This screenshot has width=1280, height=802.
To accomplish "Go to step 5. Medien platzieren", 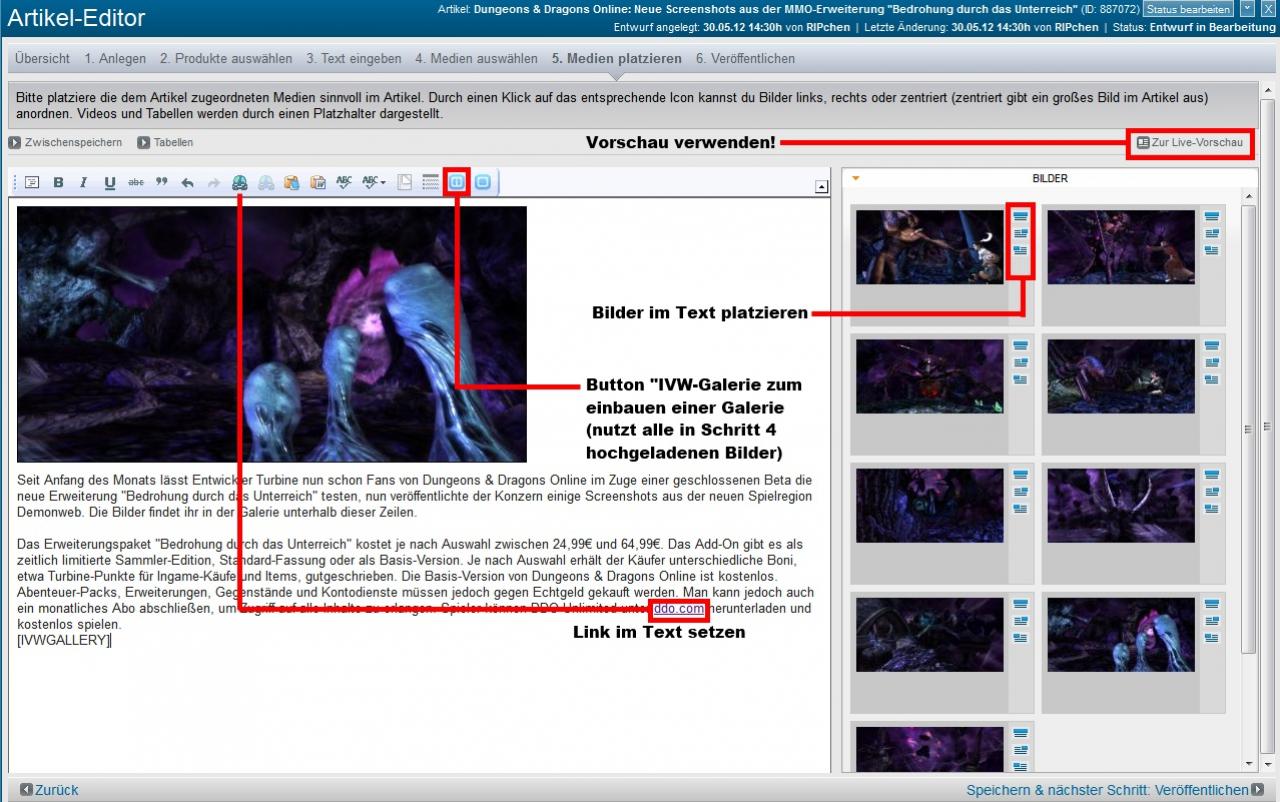I will (616, 59).
